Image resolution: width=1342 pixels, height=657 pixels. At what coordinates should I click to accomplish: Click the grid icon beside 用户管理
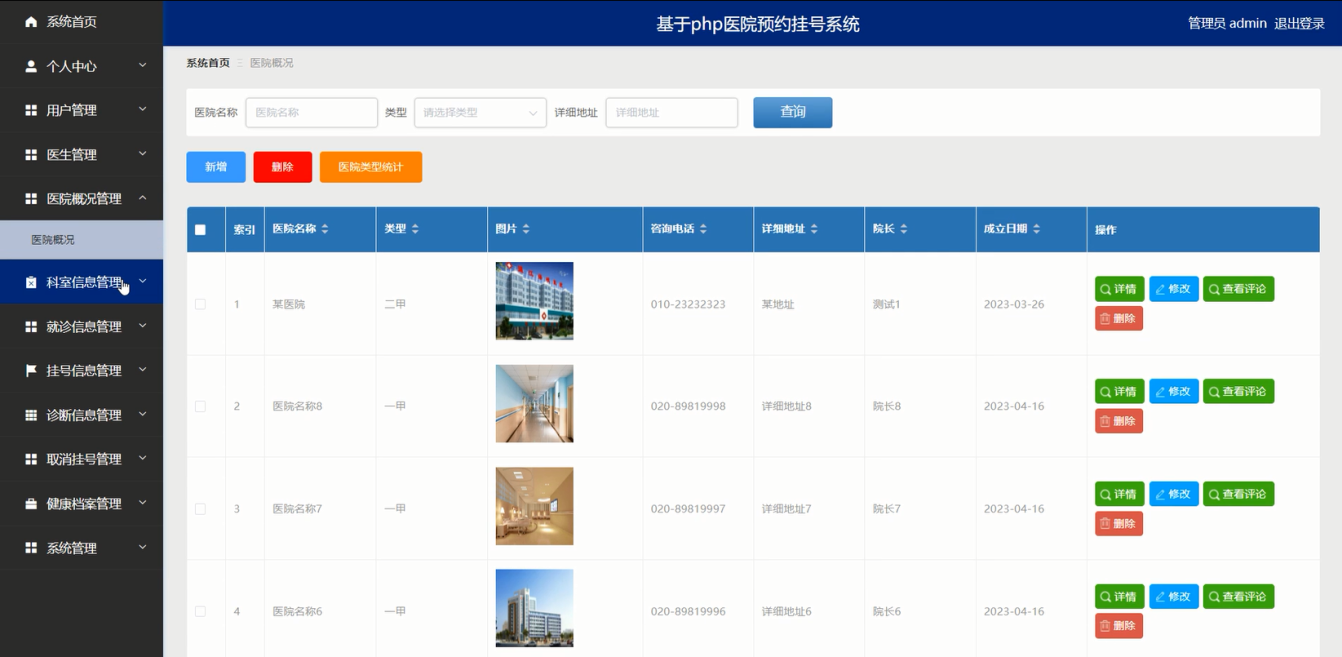coord(31,110)
